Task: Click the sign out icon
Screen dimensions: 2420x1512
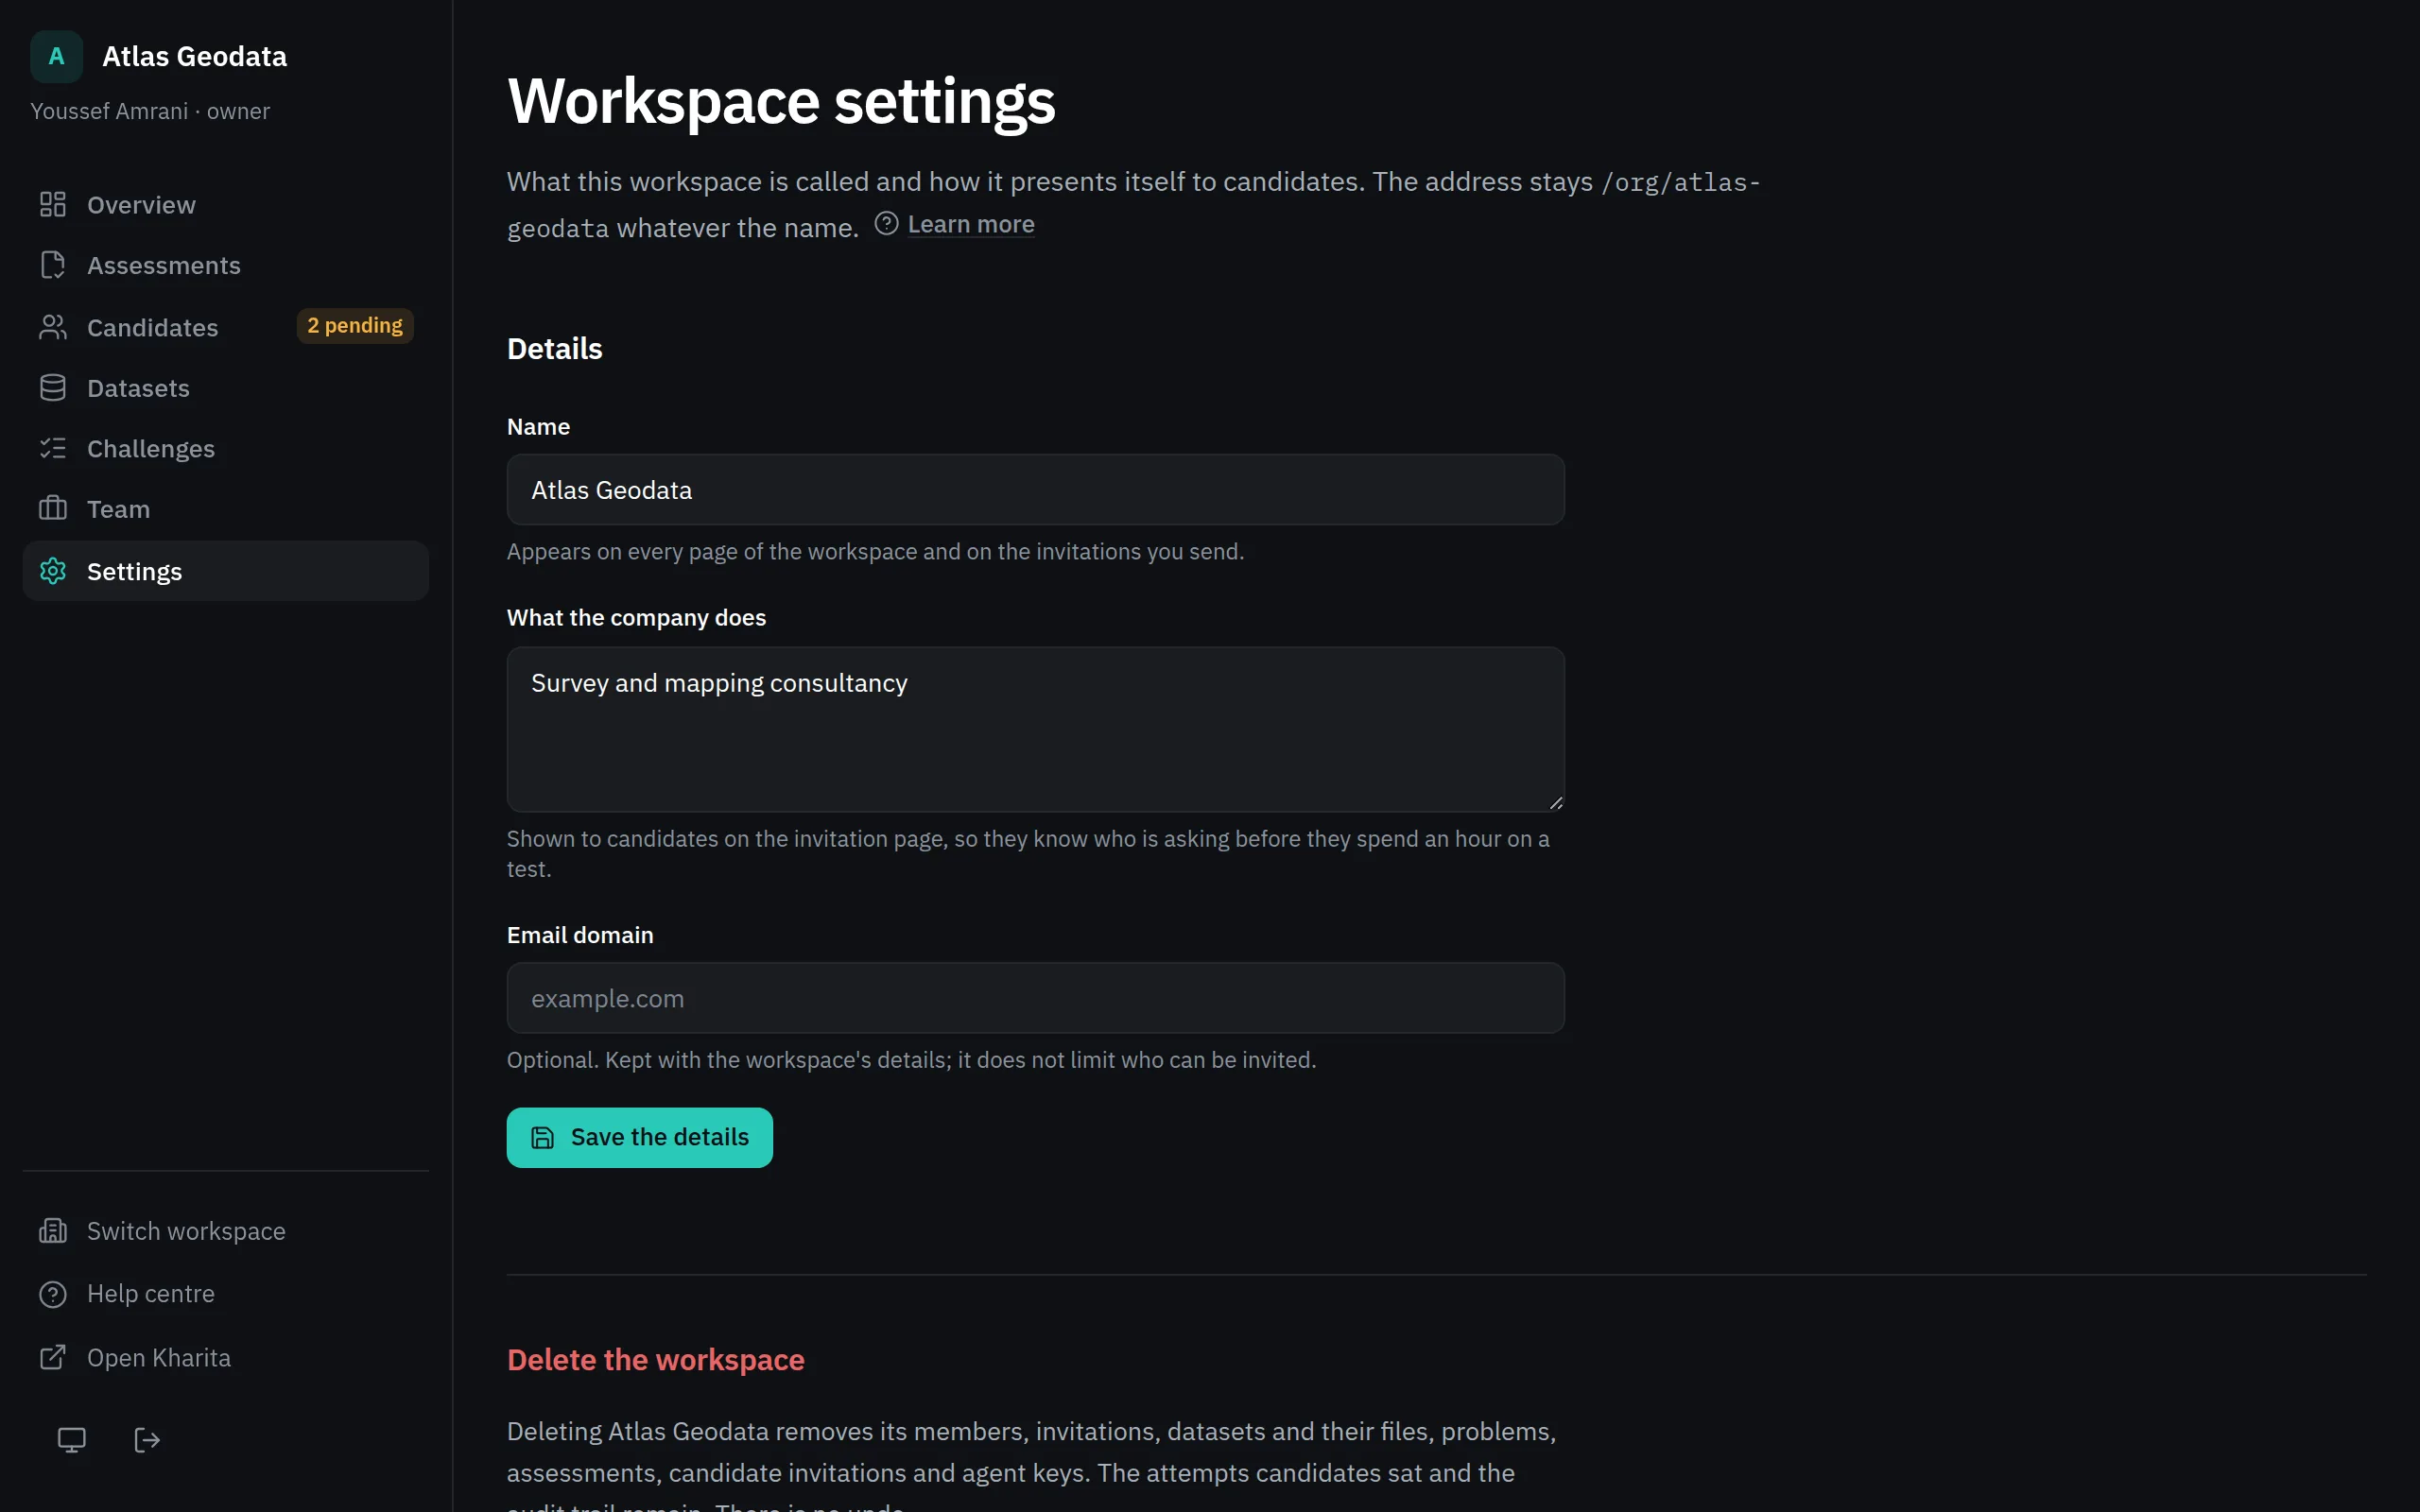Action: click(x=147, y=1440)
